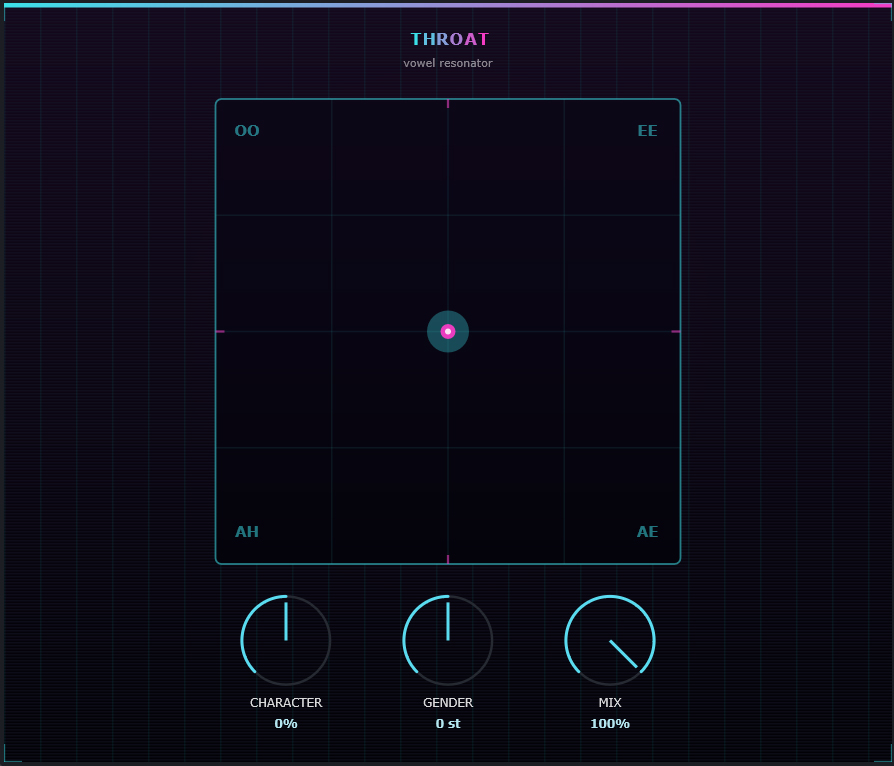
Task: Select the Character 0% value readout
Action: pyautogui.click(x=286, y=724)
